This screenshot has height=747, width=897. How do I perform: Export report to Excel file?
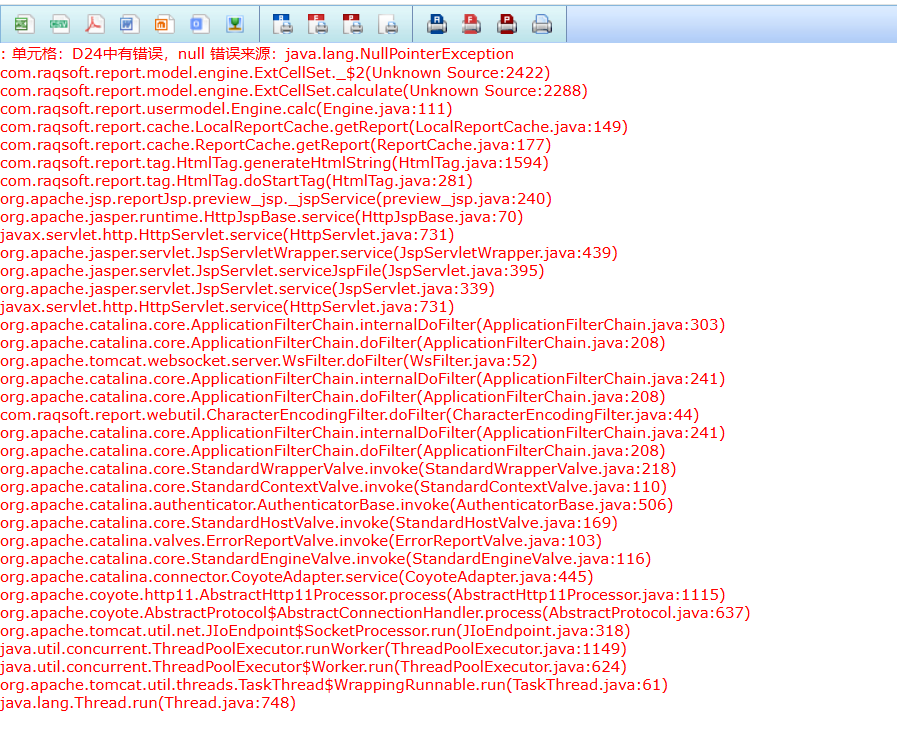[24, 24]
